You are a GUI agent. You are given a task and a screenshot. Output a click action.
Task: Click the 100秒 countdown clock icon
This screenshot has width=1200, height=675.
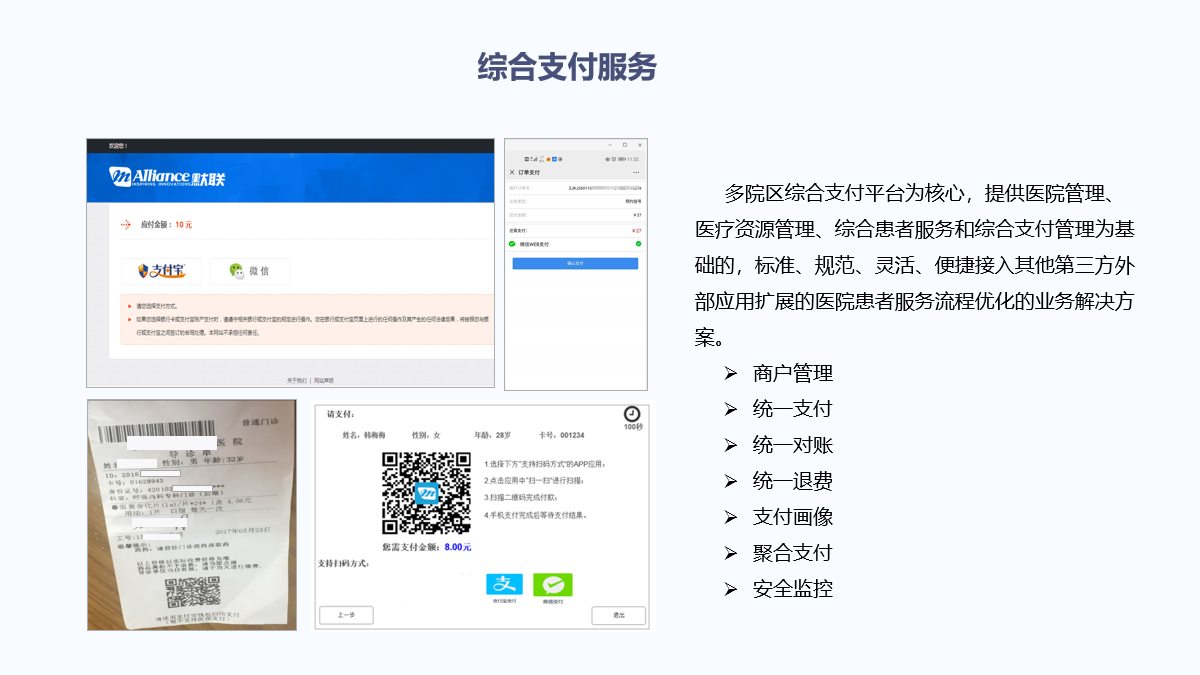(x=632, y=414)
